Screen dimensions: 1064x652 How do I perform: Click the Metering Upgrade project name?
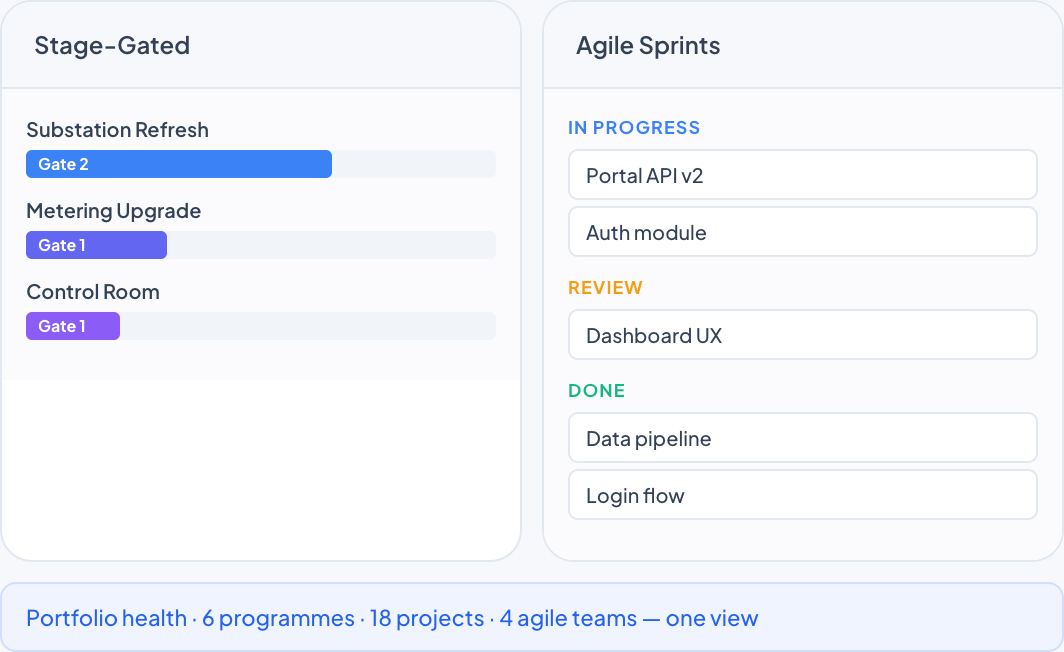pyautogui.click(x=113, y=211)
